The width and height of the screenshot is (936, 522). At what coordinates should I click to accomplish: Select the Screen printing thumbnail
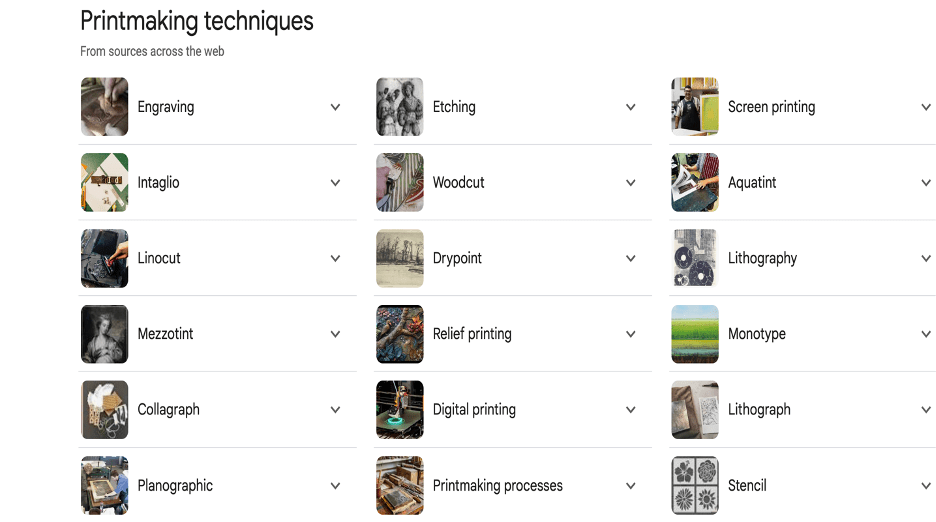[695, 107]
